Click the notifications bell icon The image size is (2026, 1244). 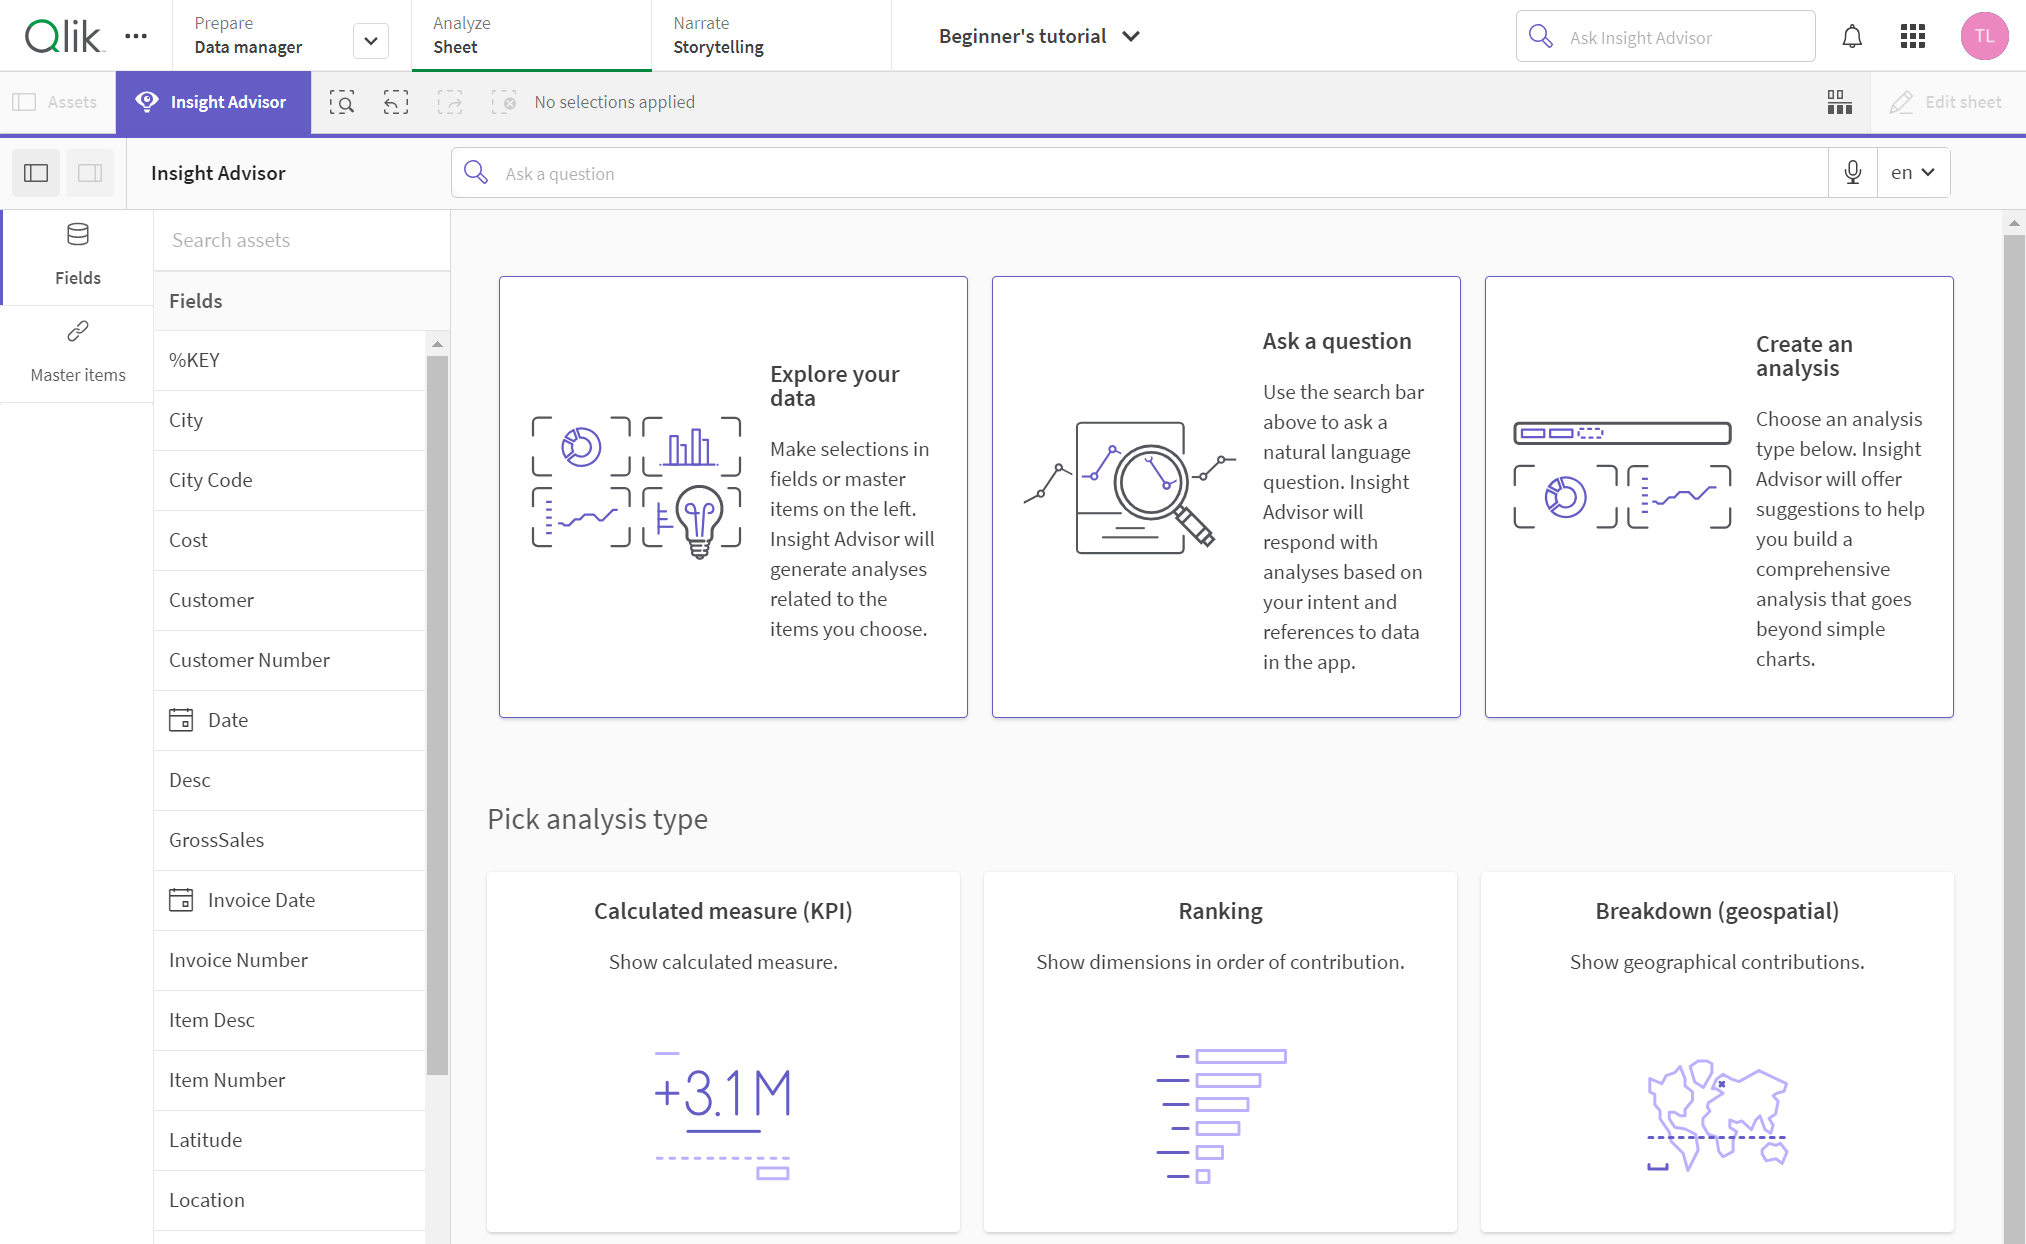(x=1852, y=36)
